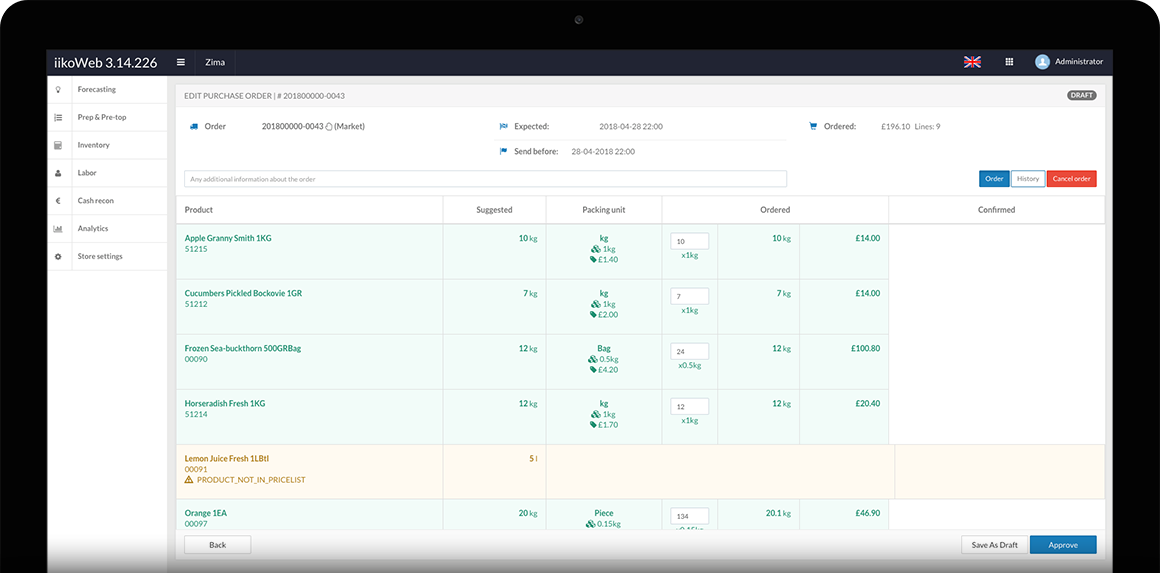
Task: Click the Suggested column header
Action: [x=494, y=210]
